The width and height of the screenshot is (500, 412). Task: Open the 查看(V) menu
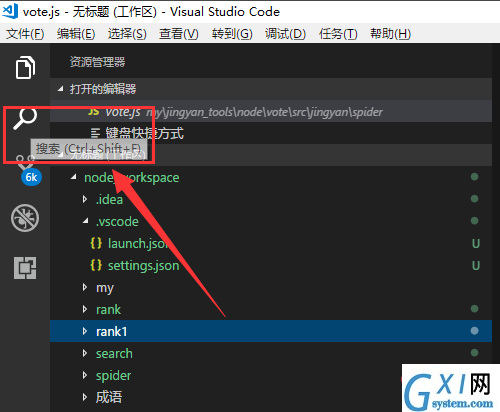(x=179, y=34)
